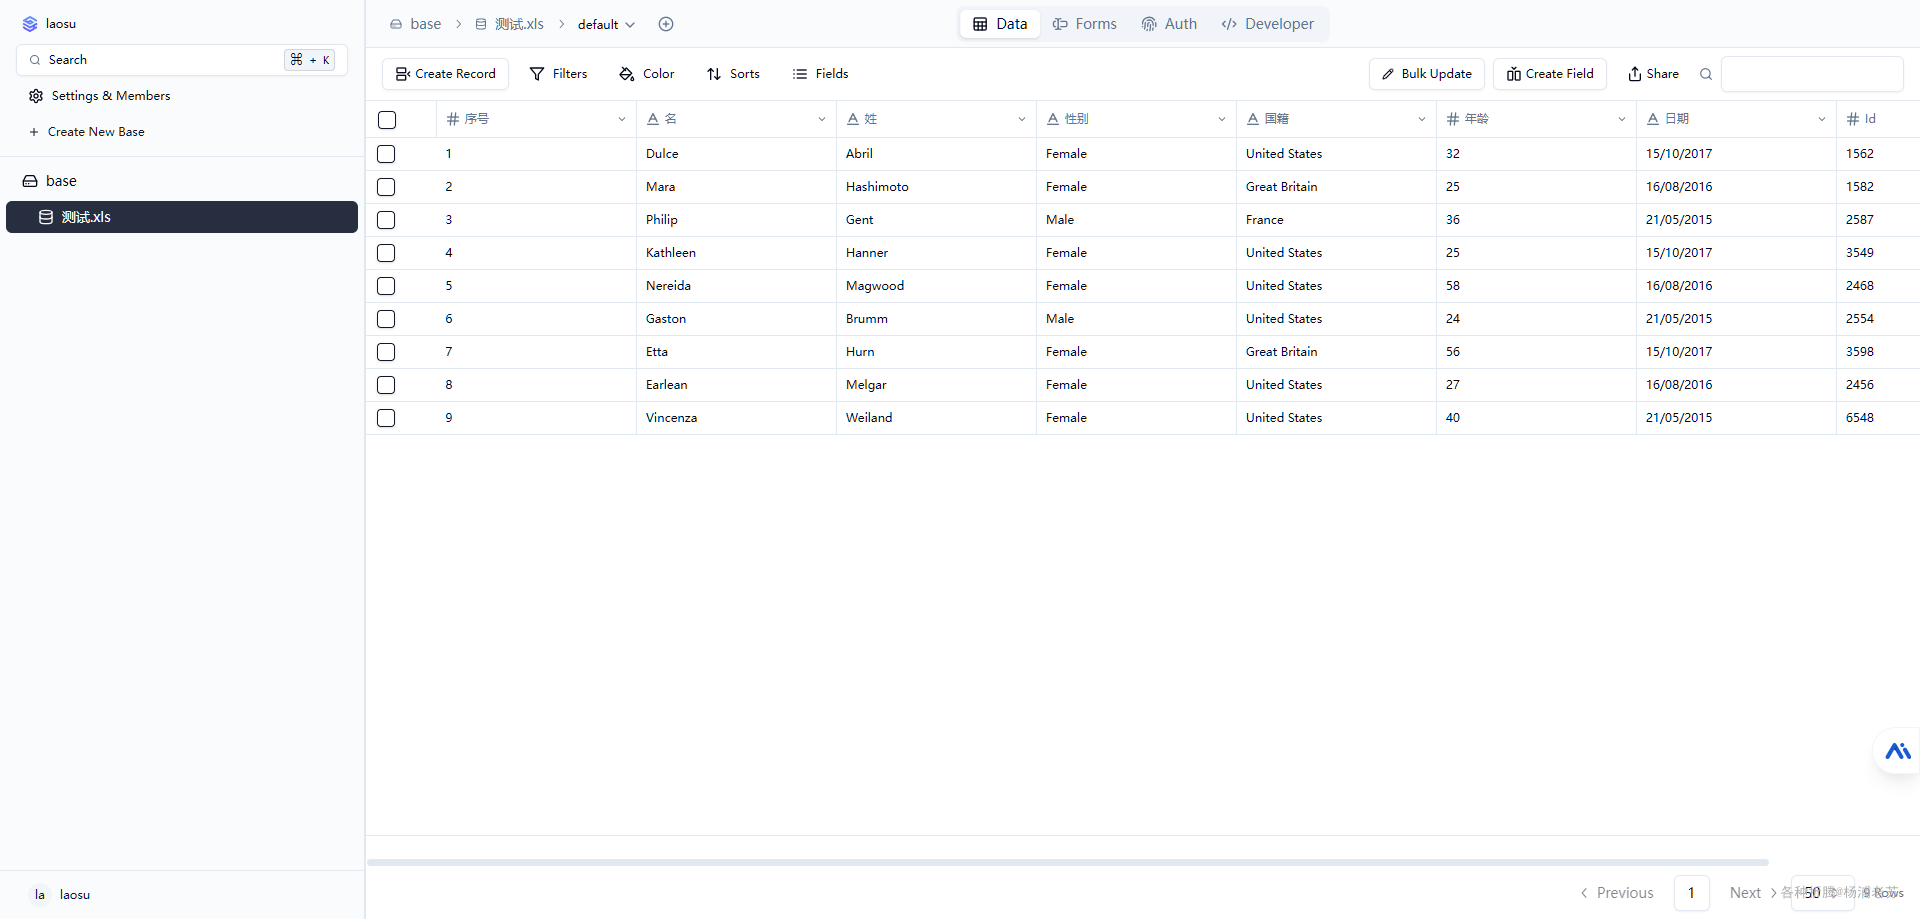Expand the 日期 column menu chevron
This screenshot has height=919, width=1920.
coord(1822,119)
